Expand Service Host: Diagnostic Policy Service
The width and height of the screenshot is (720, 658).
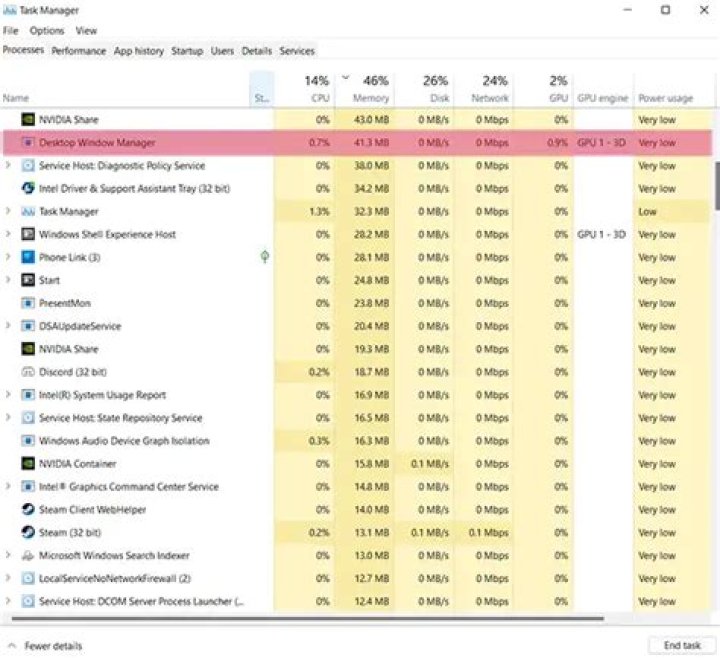click(x=9, y=166)
